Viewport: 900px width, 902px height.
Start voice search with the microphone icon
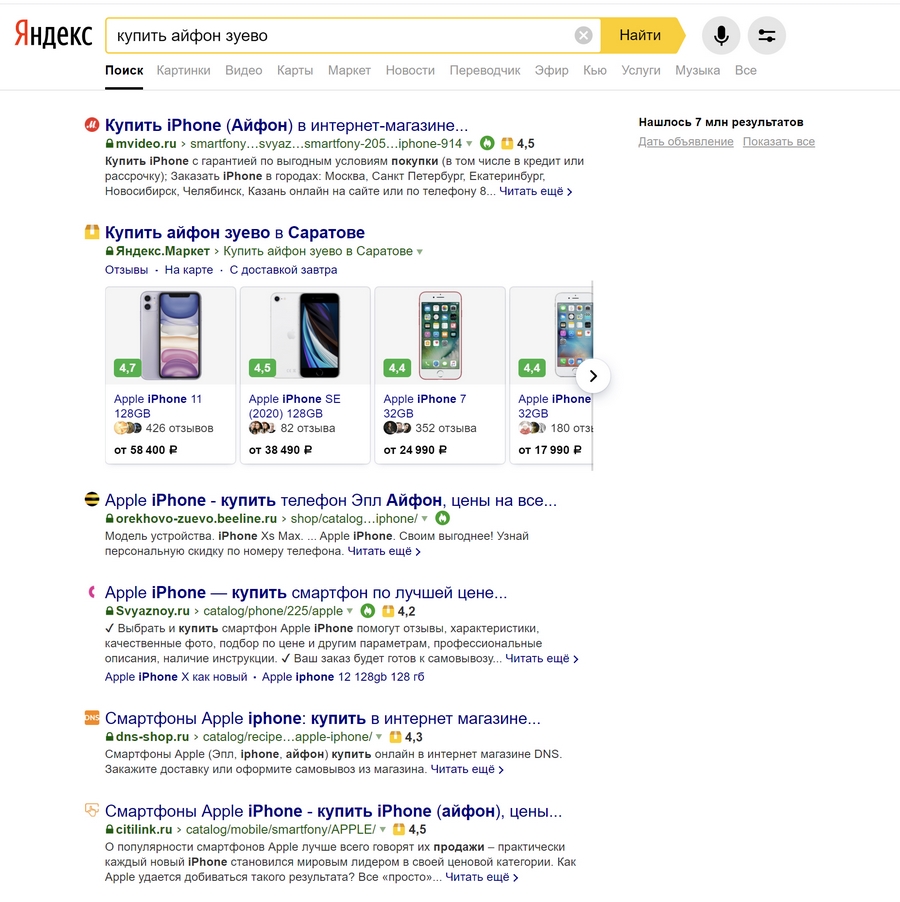721,35
